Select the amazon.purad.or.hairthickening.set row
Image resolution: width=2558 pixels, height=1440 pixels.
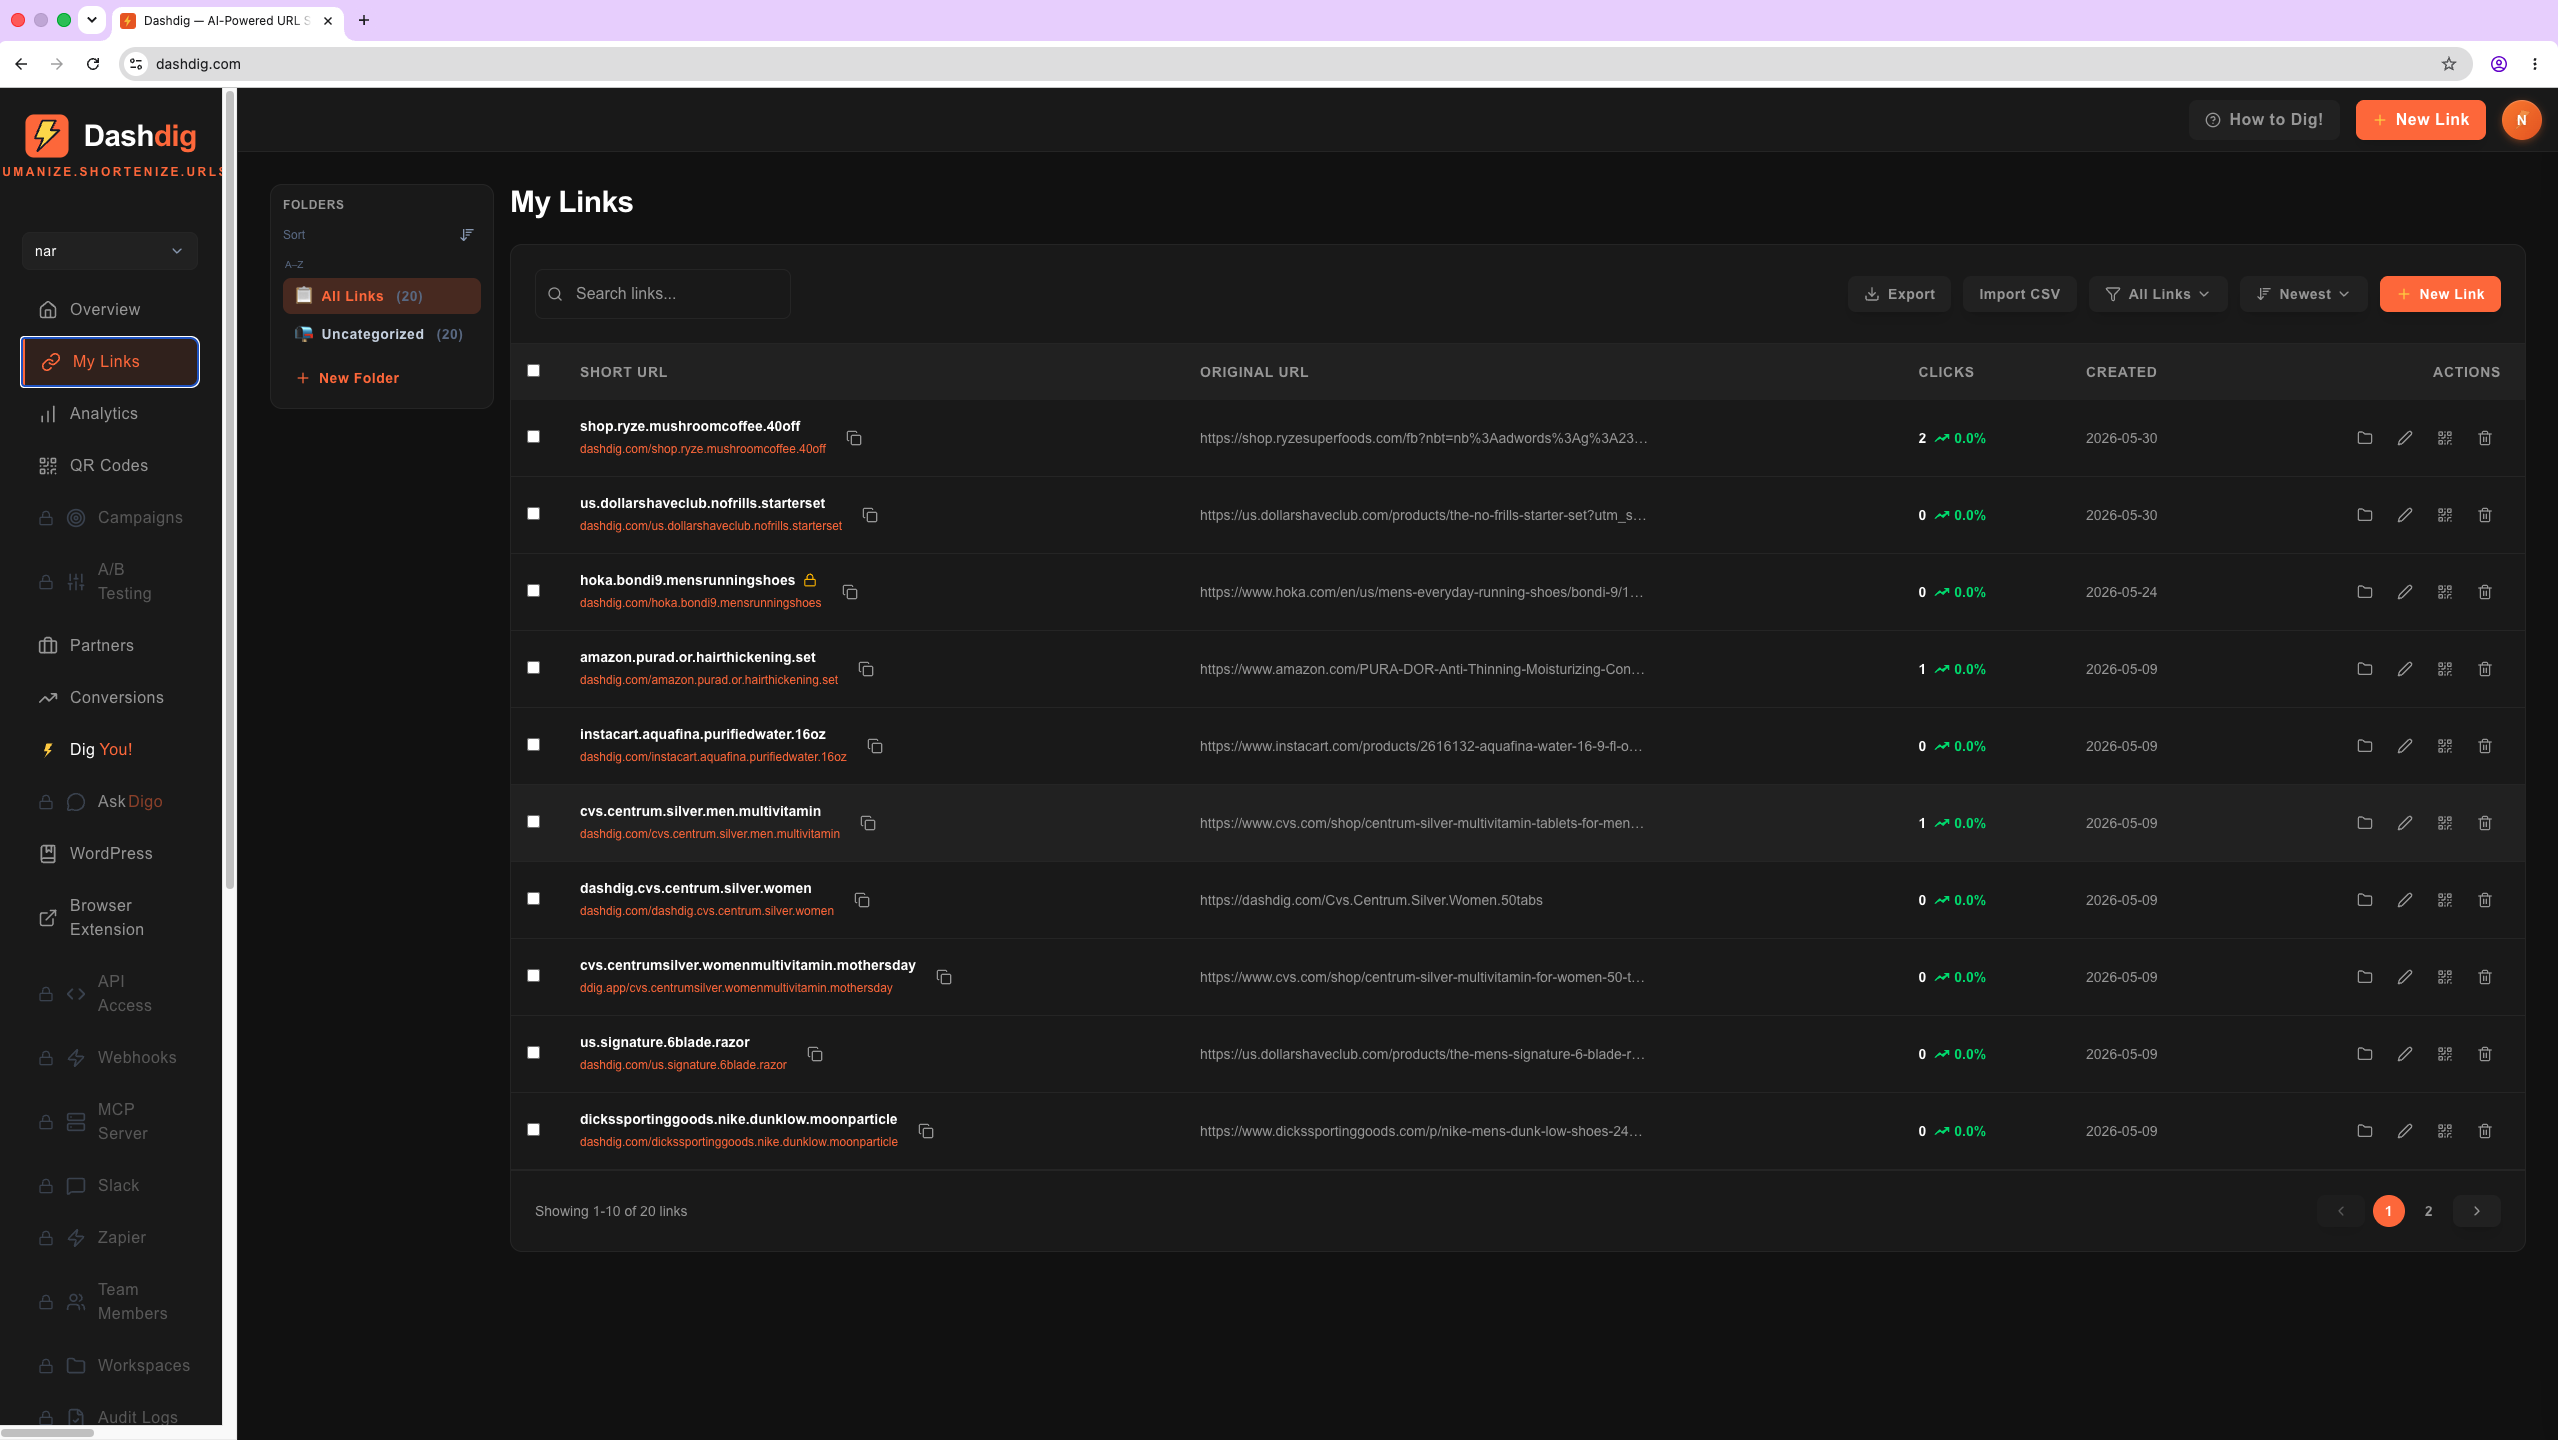point(534,668)
